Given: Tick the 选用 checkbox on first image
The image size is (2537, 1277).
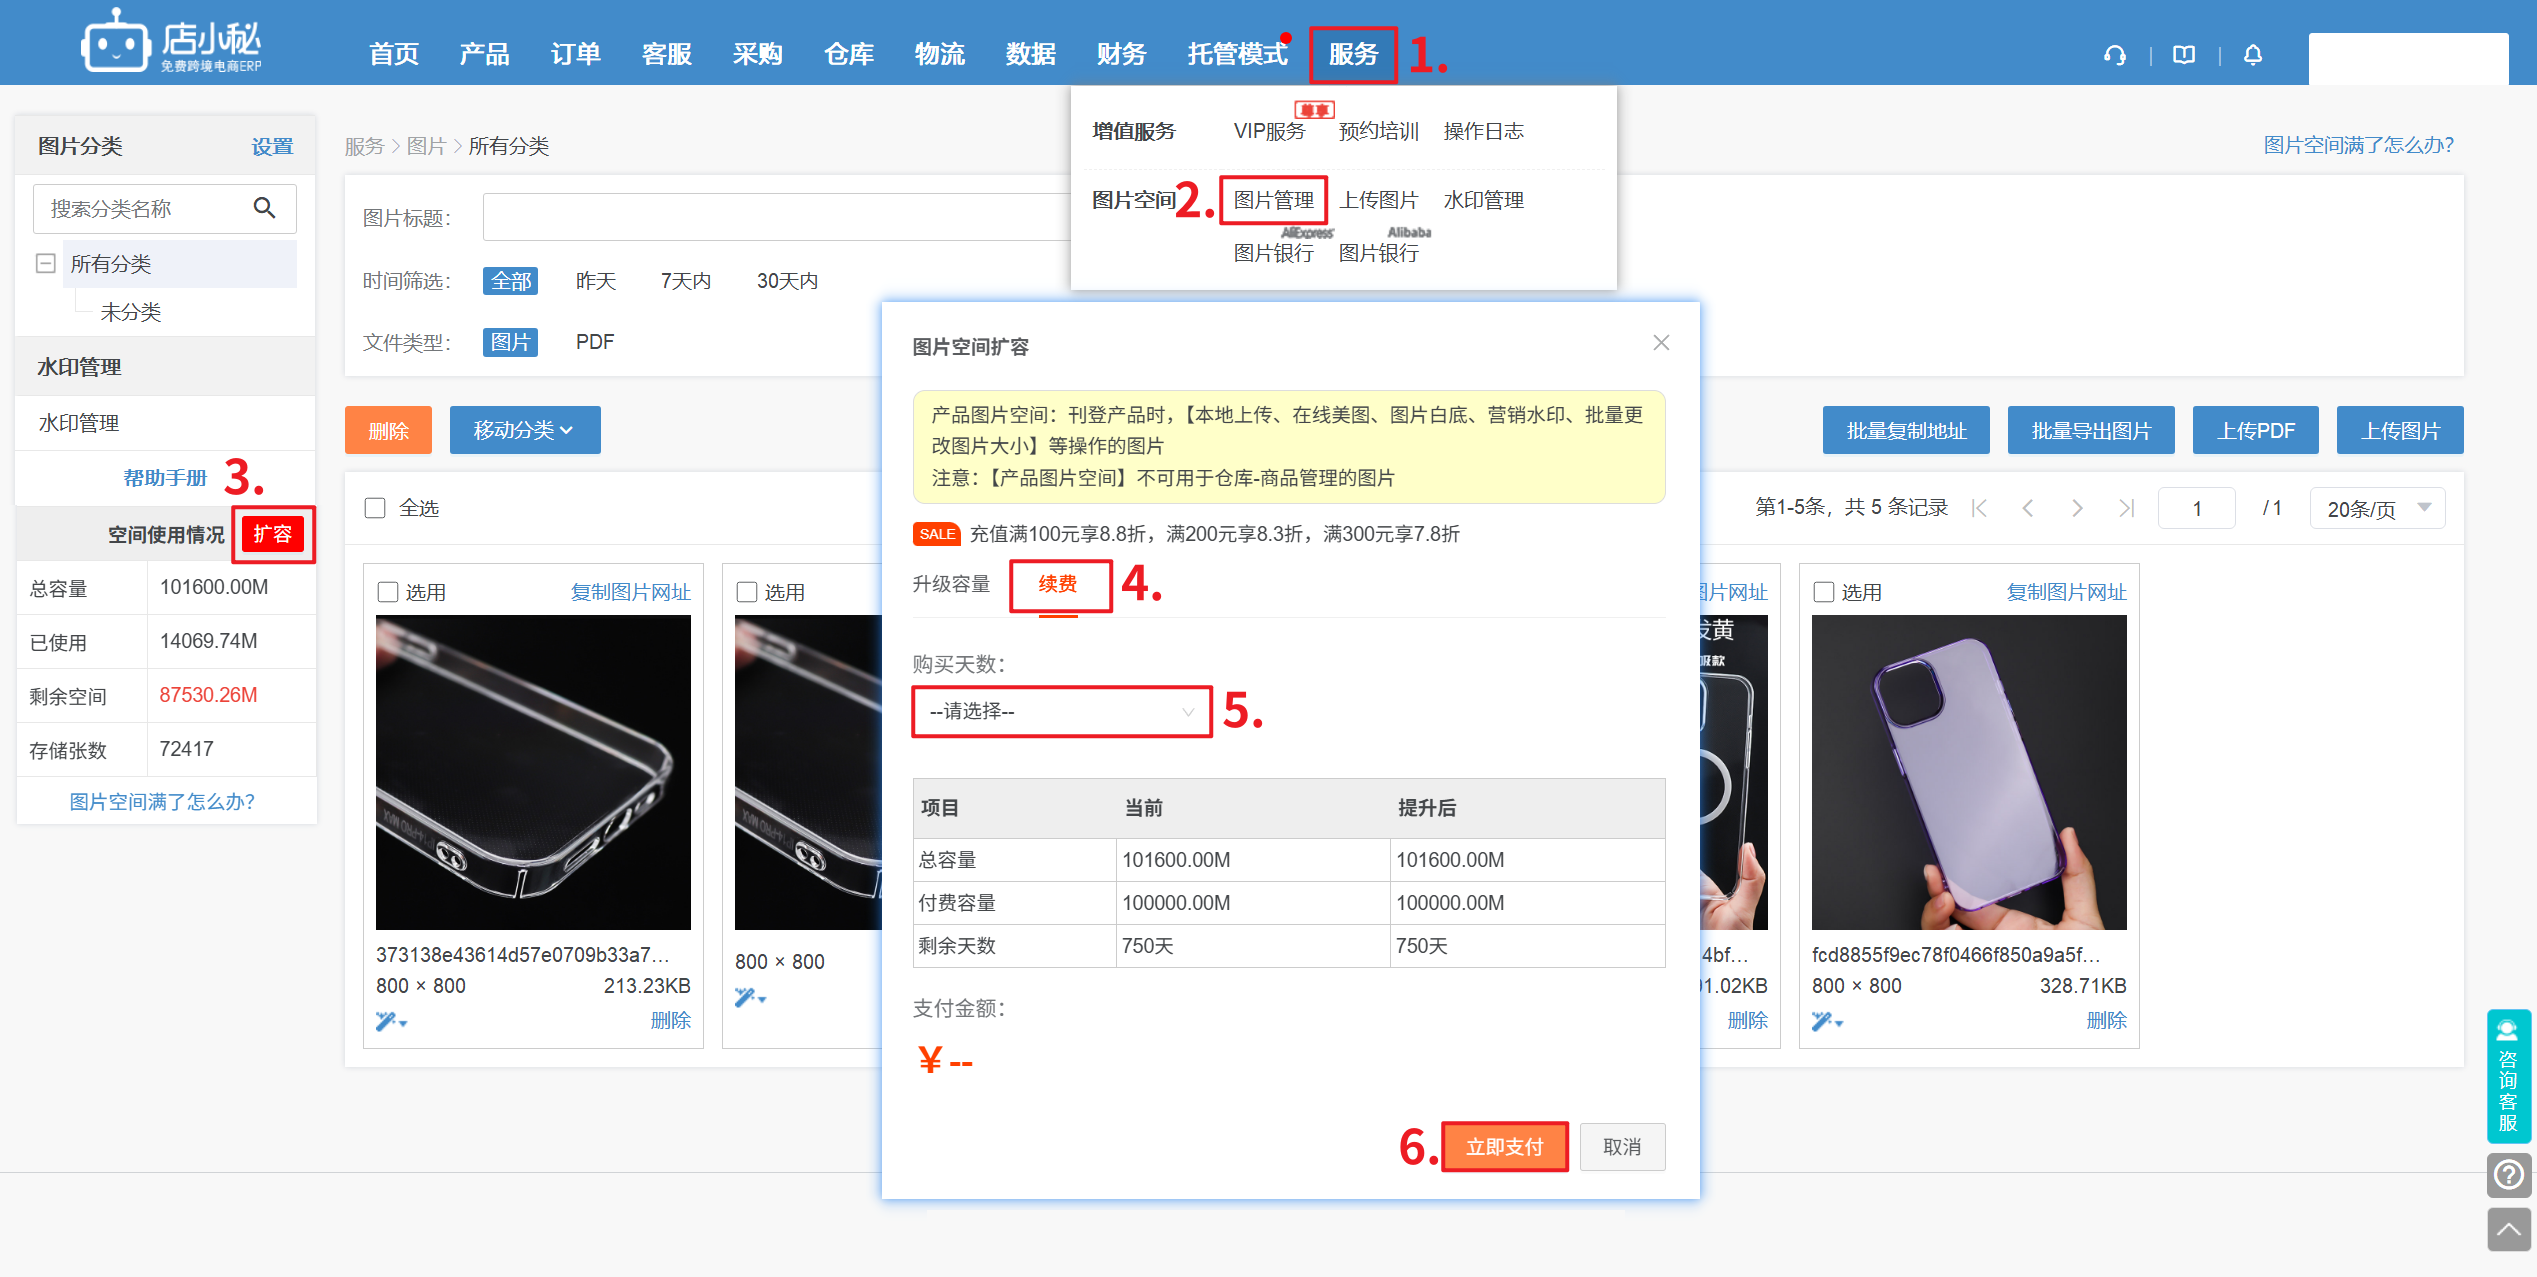Looking at the screenshot, I should (x=388, y=592).
